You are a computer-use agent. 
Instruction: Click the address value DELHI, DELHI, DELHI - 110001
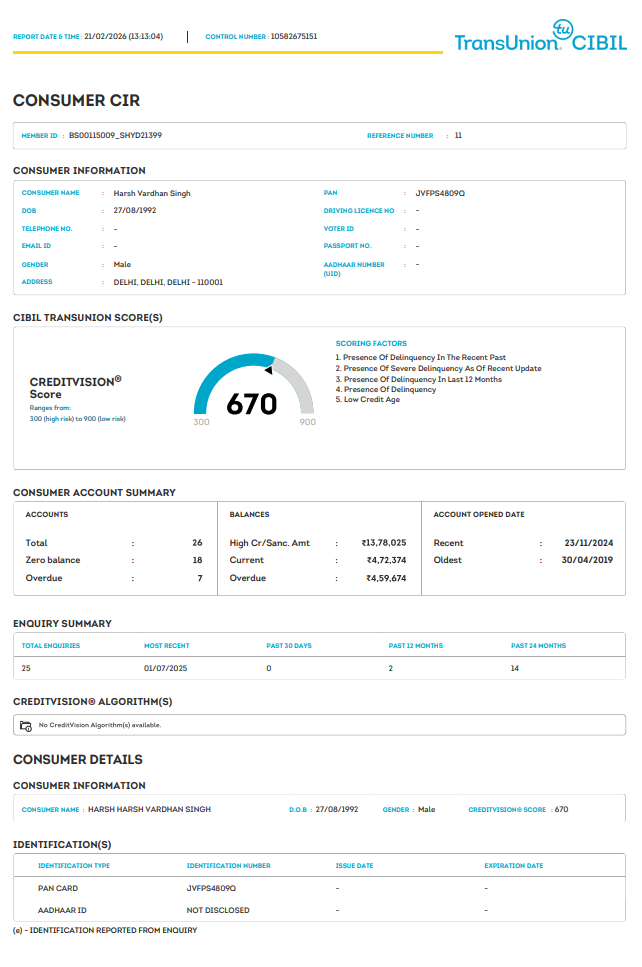pos(168,283)
